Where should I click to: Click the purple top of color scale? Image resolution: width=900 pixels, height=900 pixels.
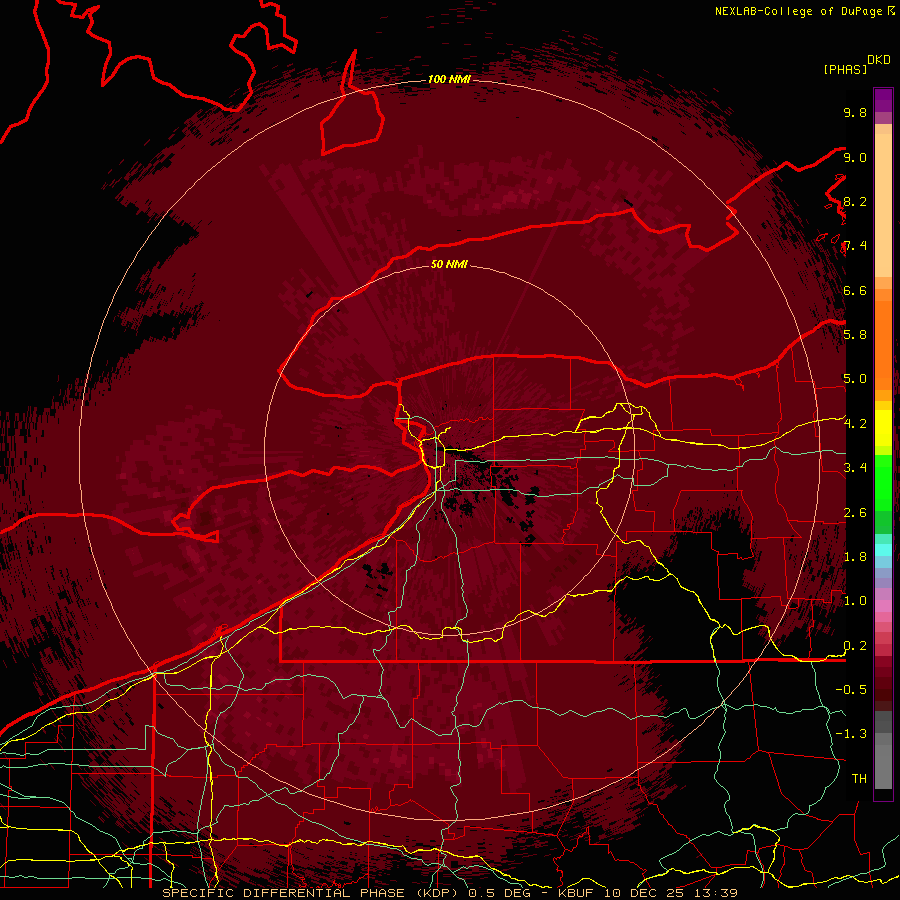pyautogui.click(x=883, y=100)
